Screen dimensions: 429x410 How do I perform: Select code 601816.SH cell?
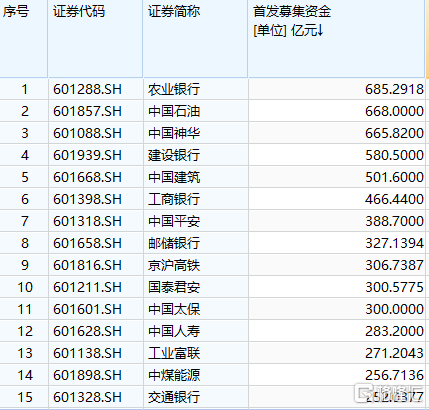click(x=96, y=265)
